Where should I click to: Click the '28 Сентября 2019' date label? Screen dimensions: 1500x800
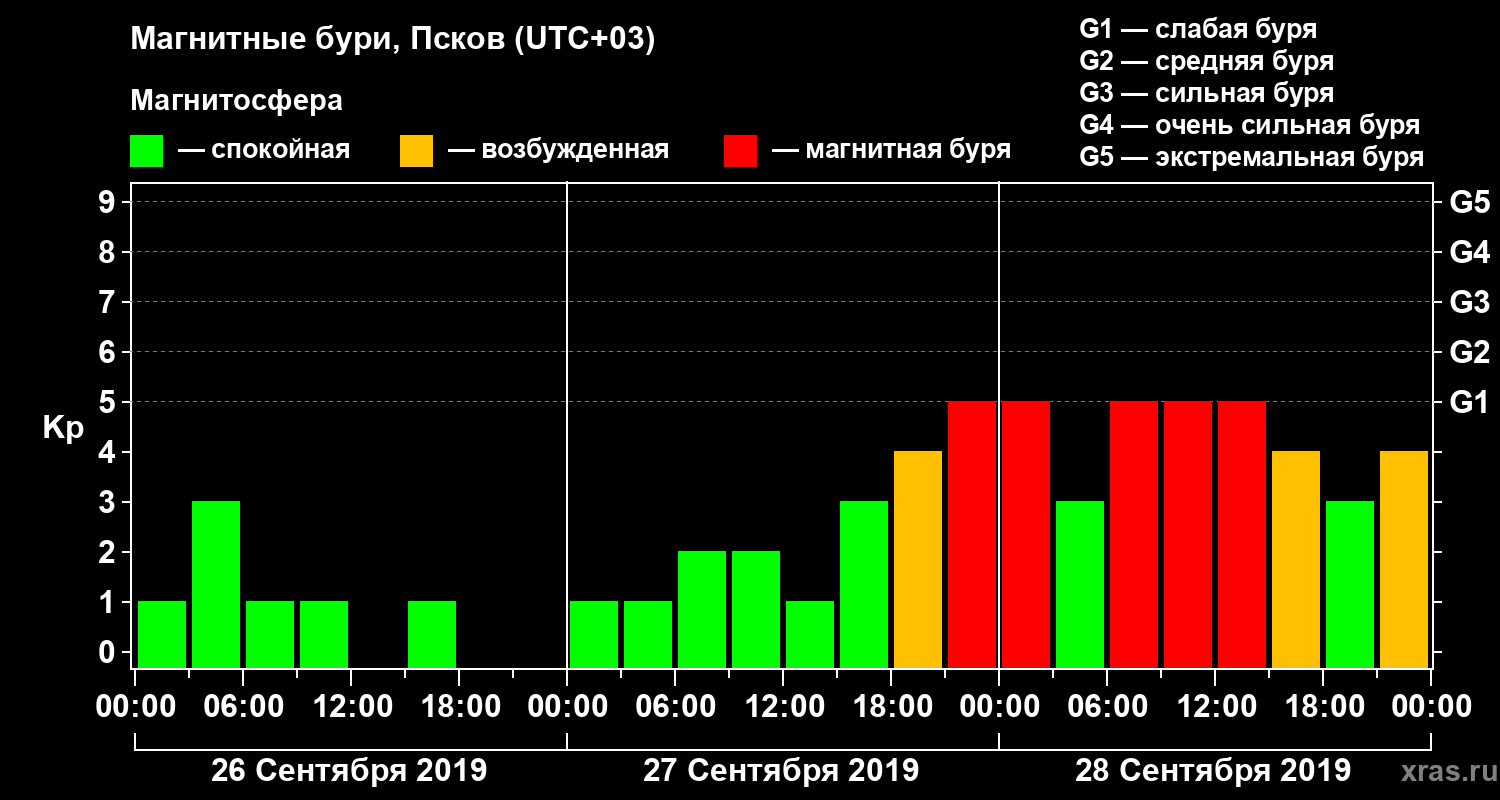click(1213, 771)
